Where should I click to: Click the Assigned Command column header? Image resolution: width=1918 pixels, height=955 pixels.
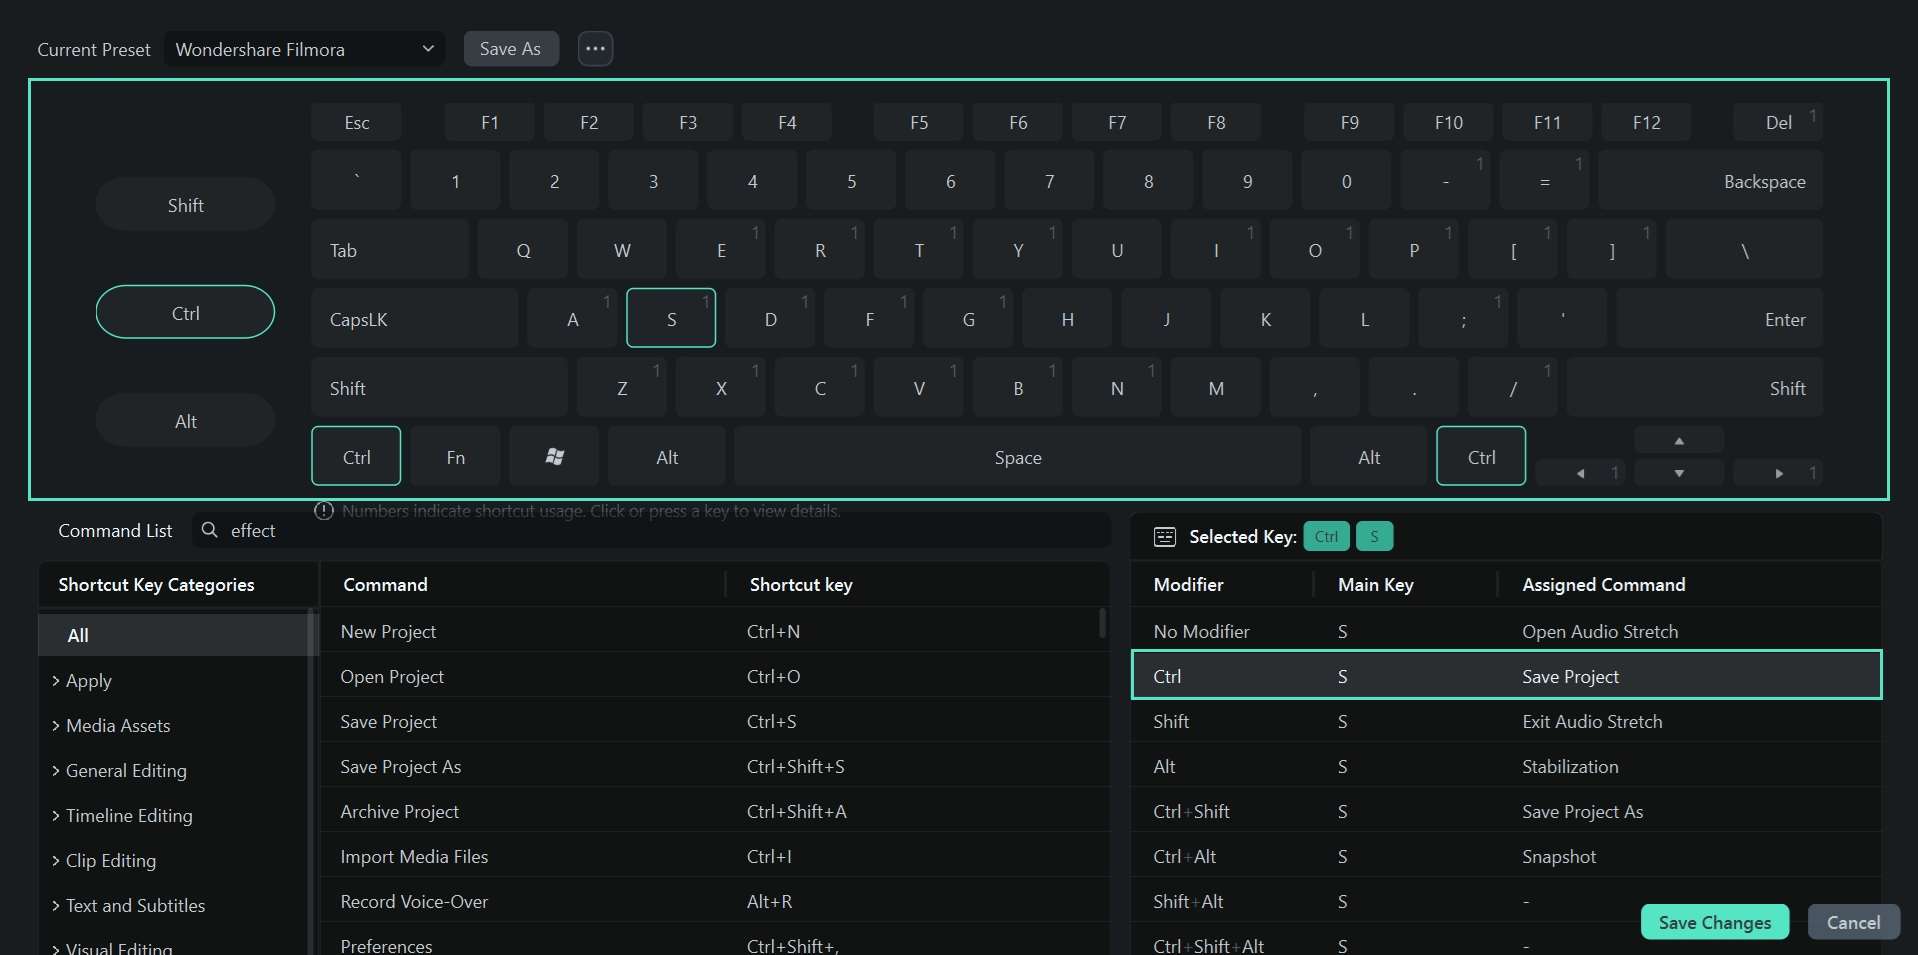pyautogui.click(x=1603, y=584)
